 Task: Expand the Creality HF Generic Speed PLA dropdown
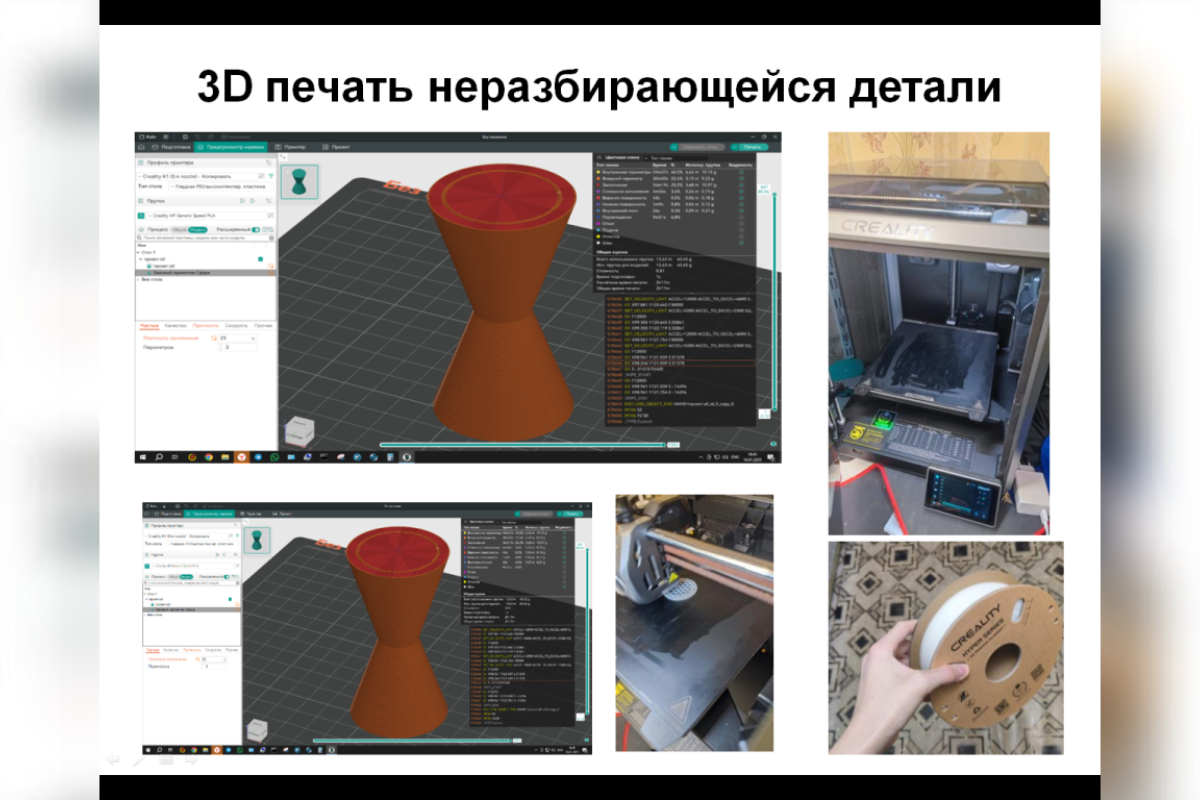tap(205, 216)
